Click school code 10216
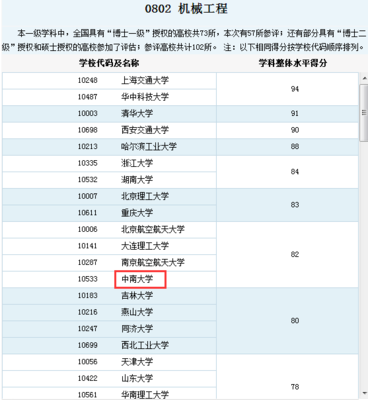Viewport: 368px width, 400px height. 88,312
